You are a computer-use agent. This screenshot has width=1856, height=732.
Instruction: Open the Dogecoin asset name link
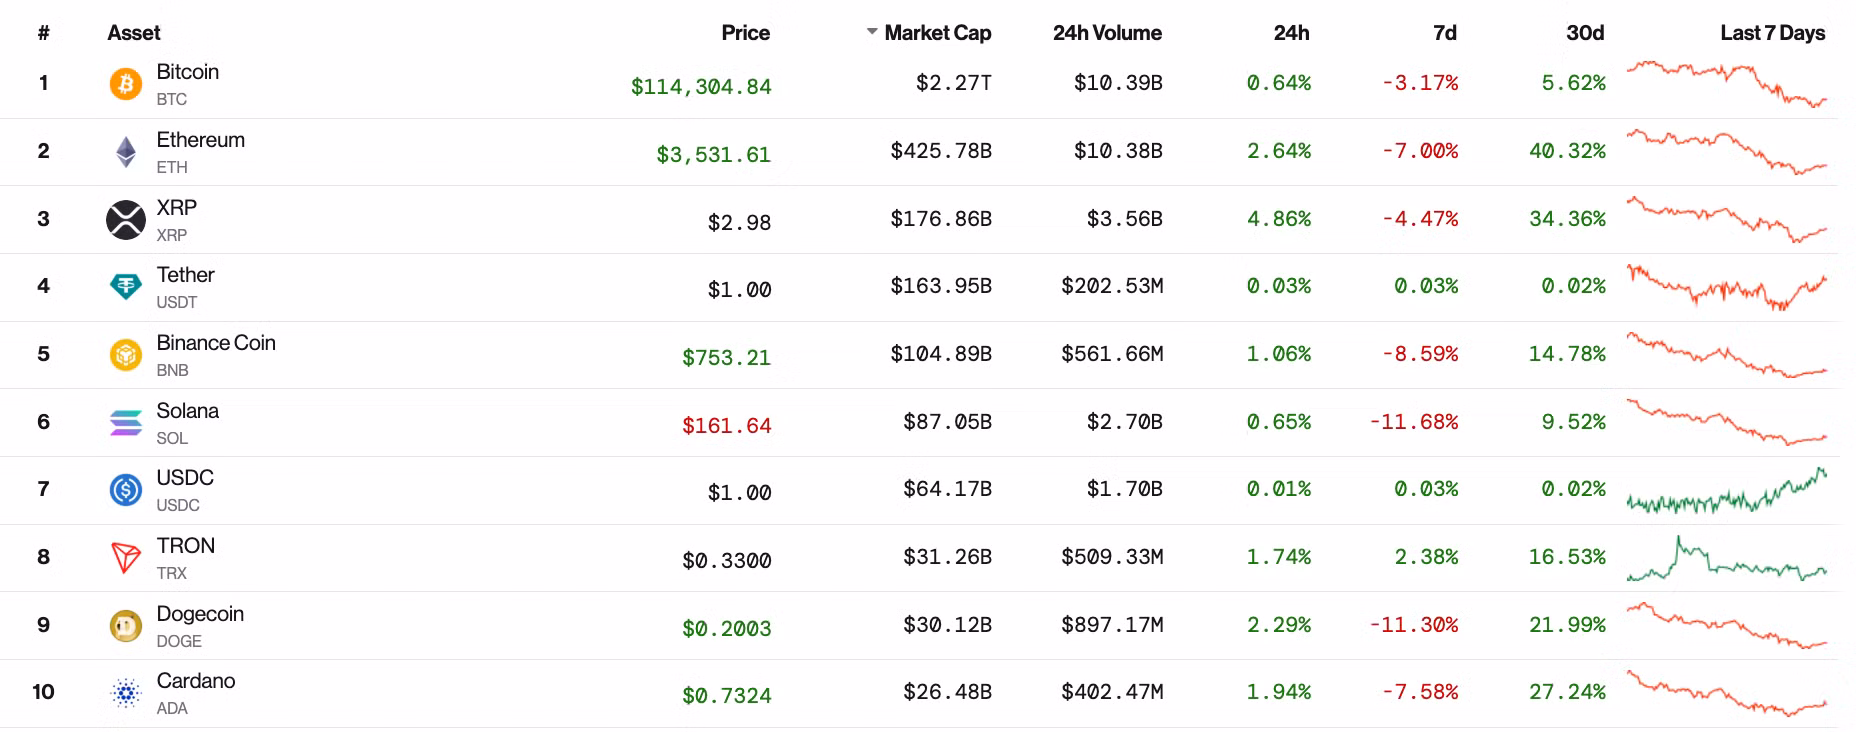click(x=200, y=614)
